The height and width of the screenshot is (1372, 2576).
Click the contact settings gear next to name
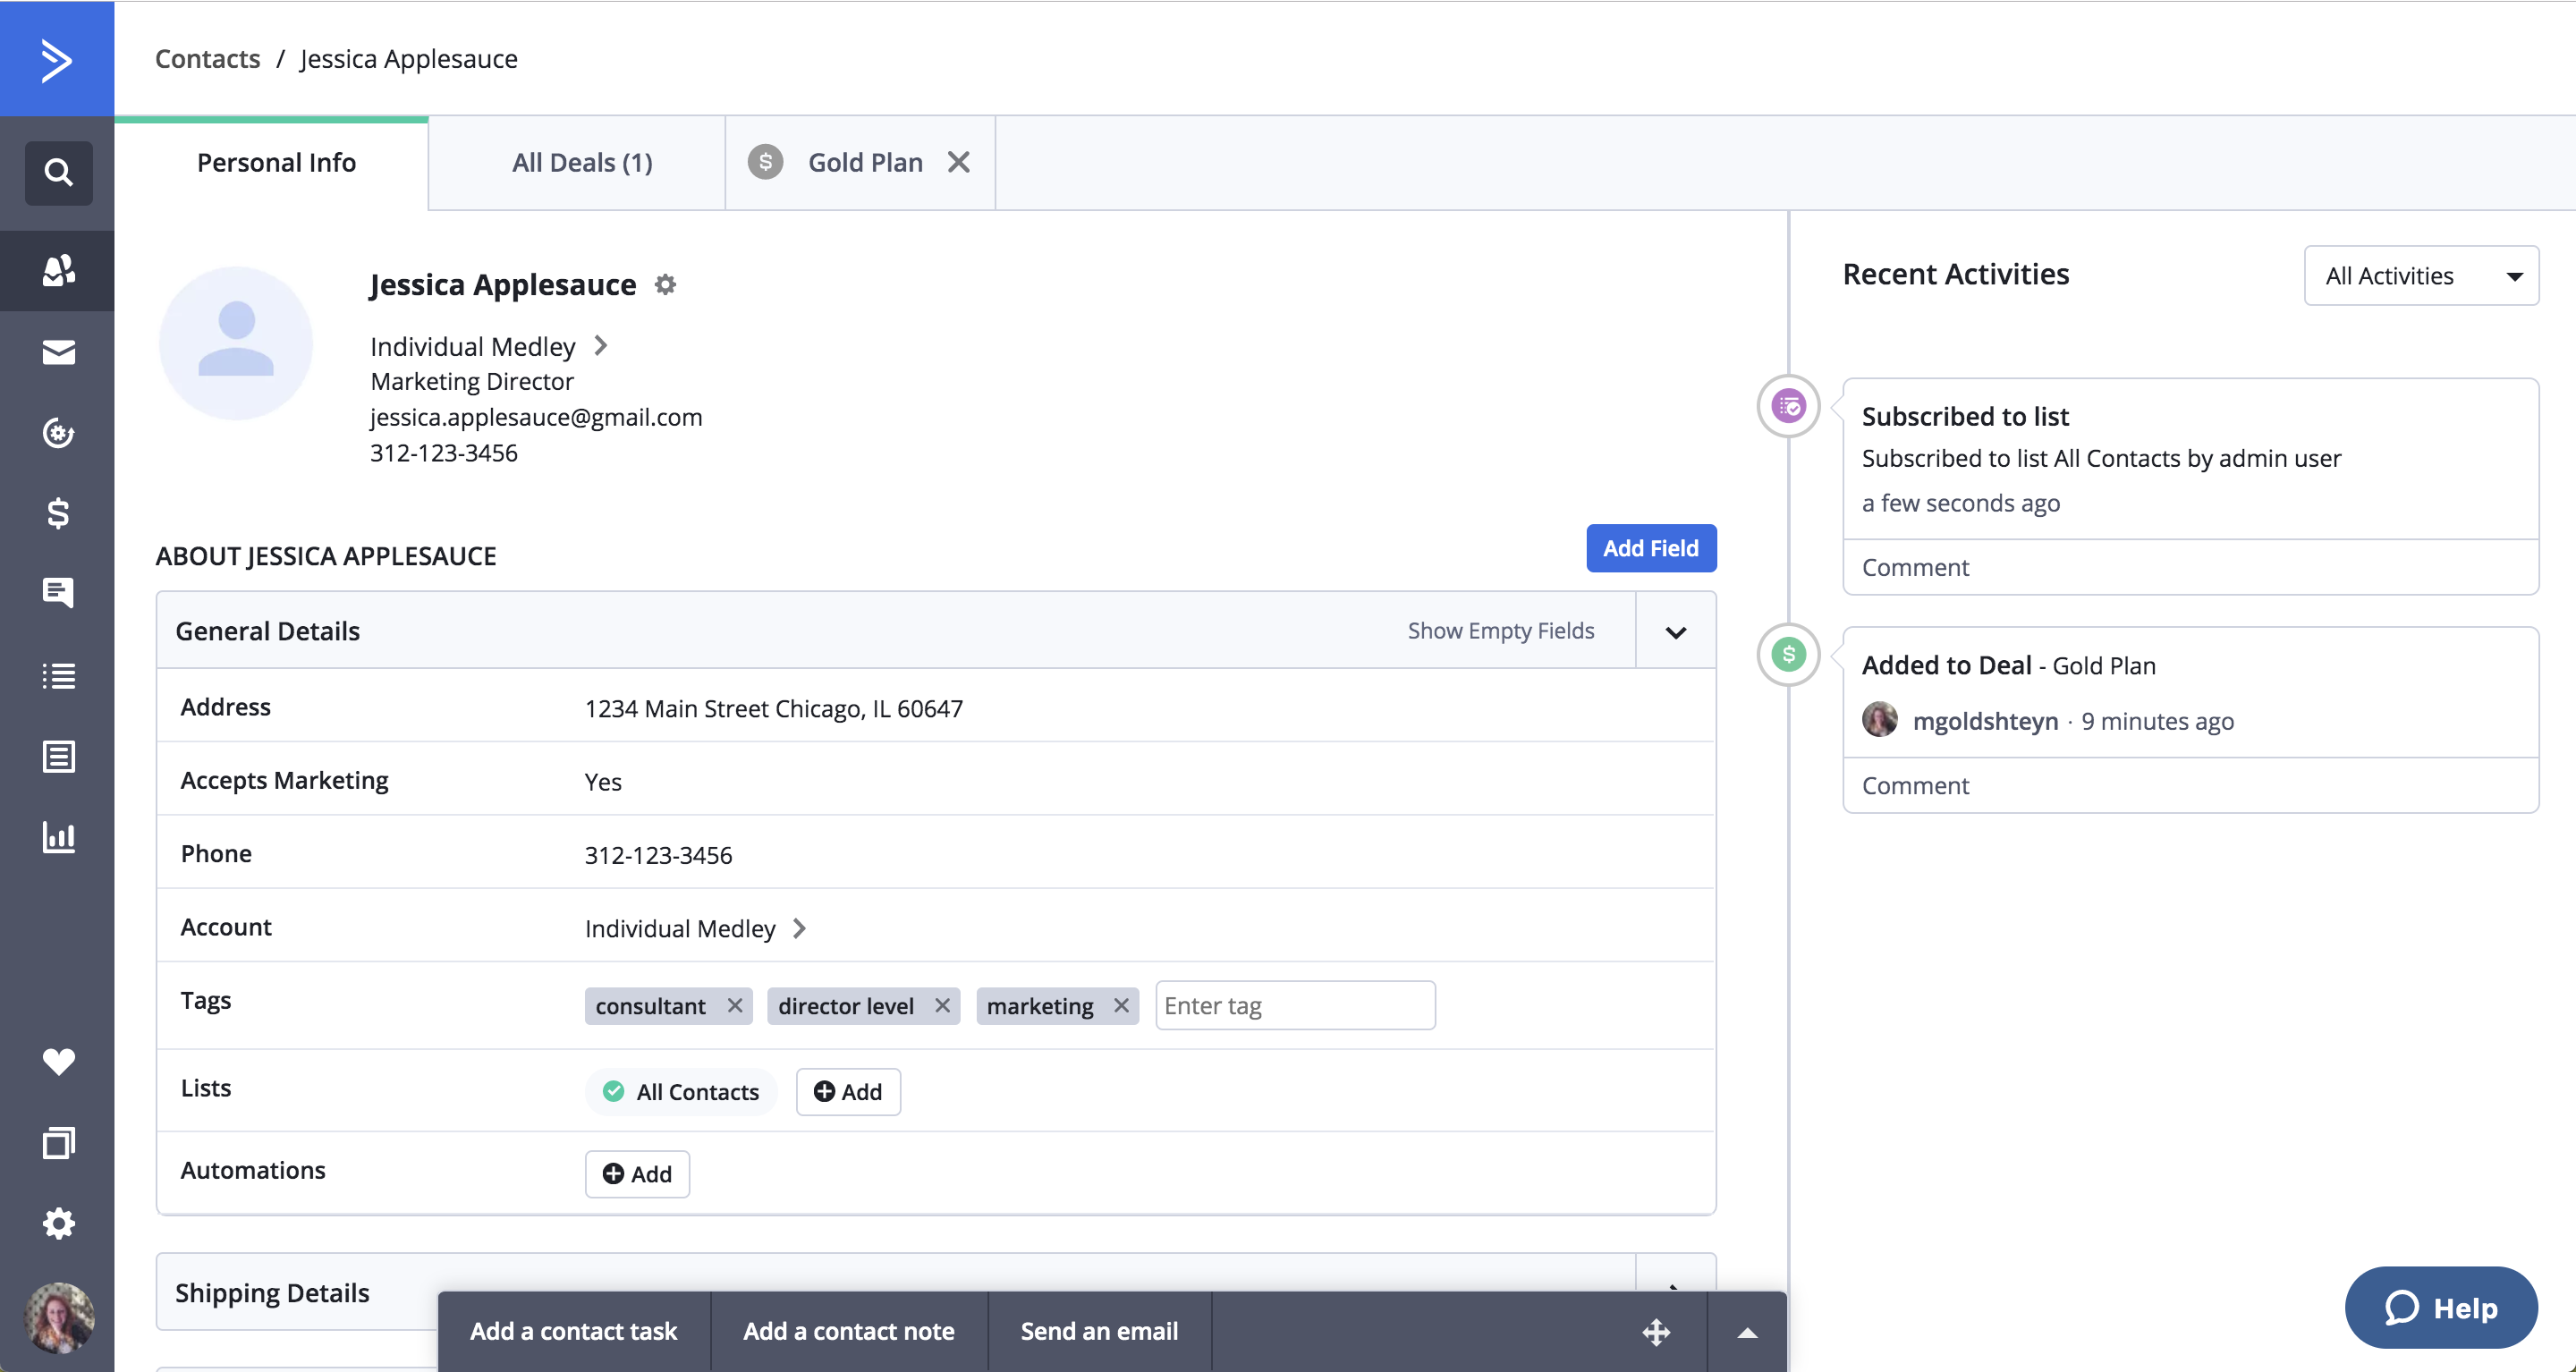665,285
